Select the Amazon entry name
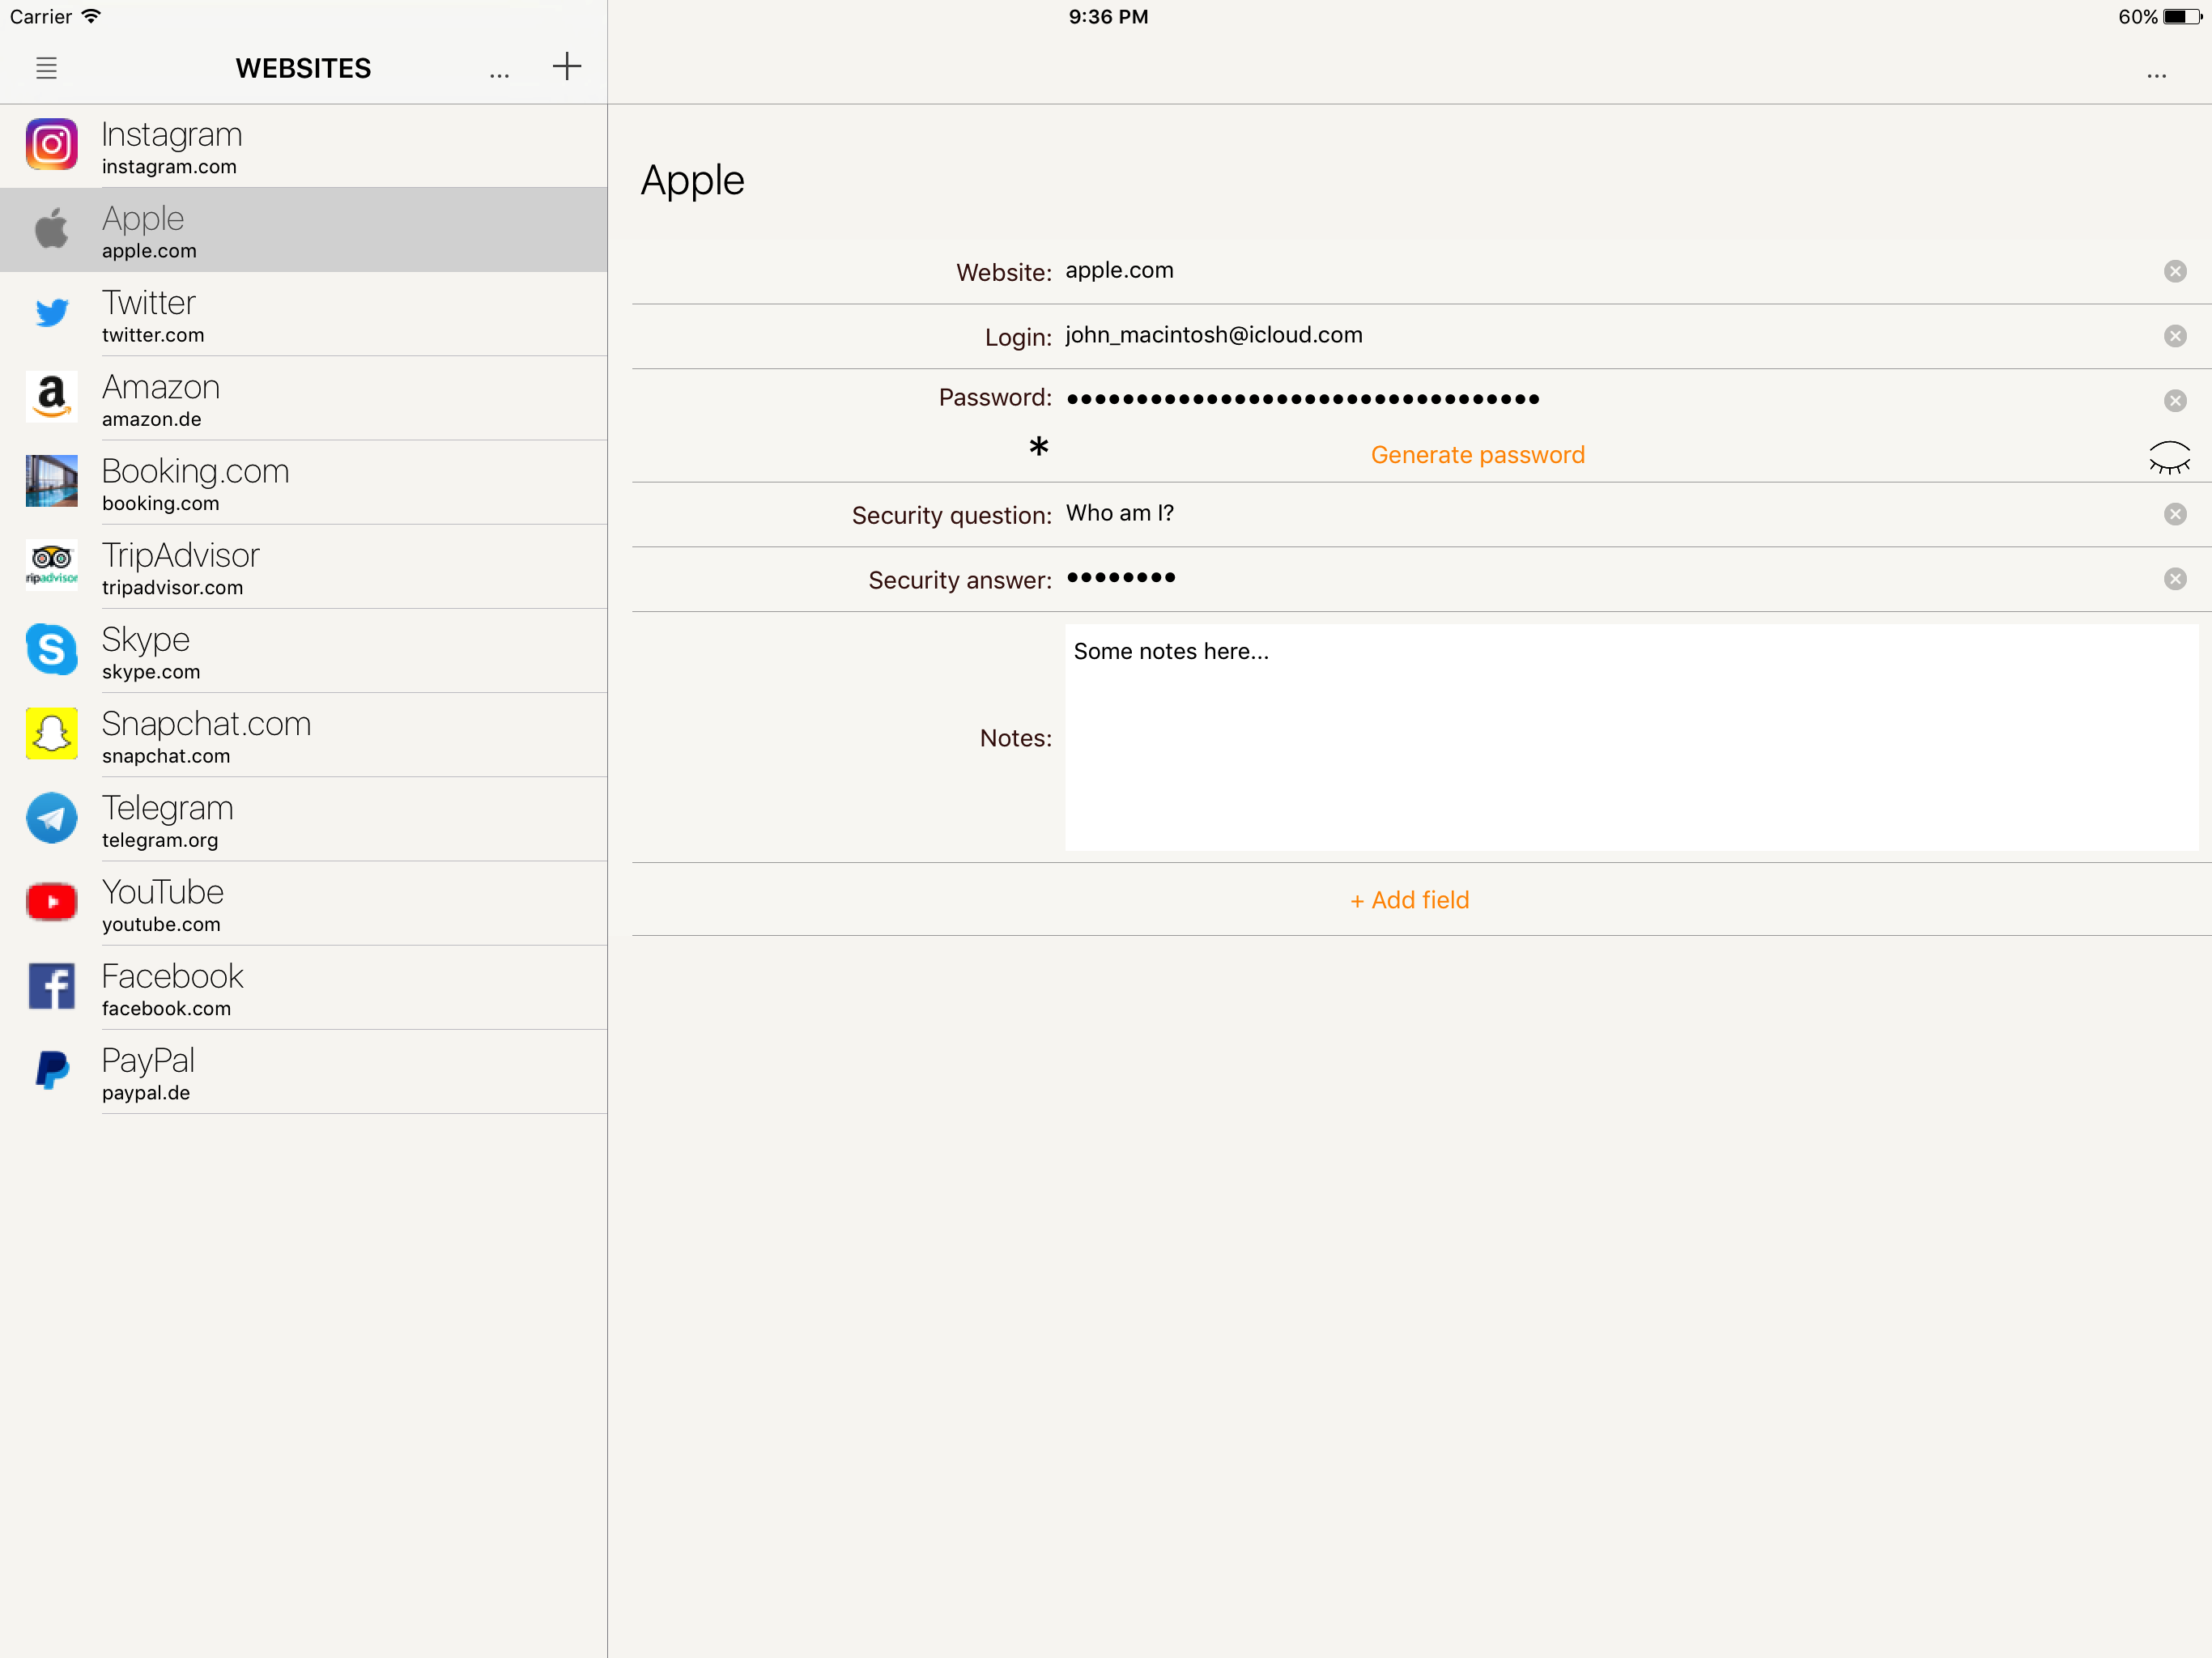 point(161,387)
